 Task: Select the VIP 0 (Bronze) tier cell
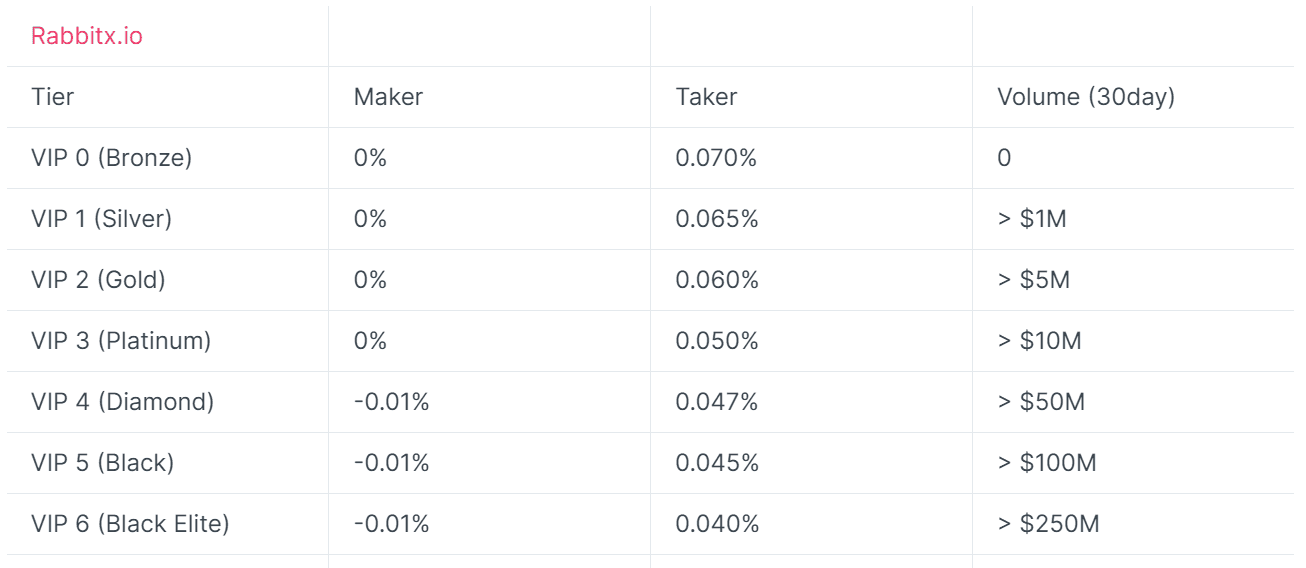coord(112,158)
